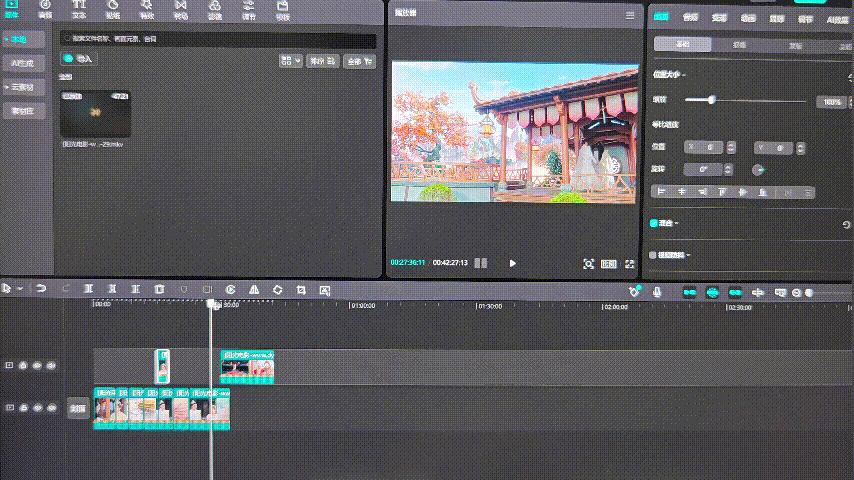854x480 pixels.
Task: Click the mirror flip icon
Action: coord(254,289)
